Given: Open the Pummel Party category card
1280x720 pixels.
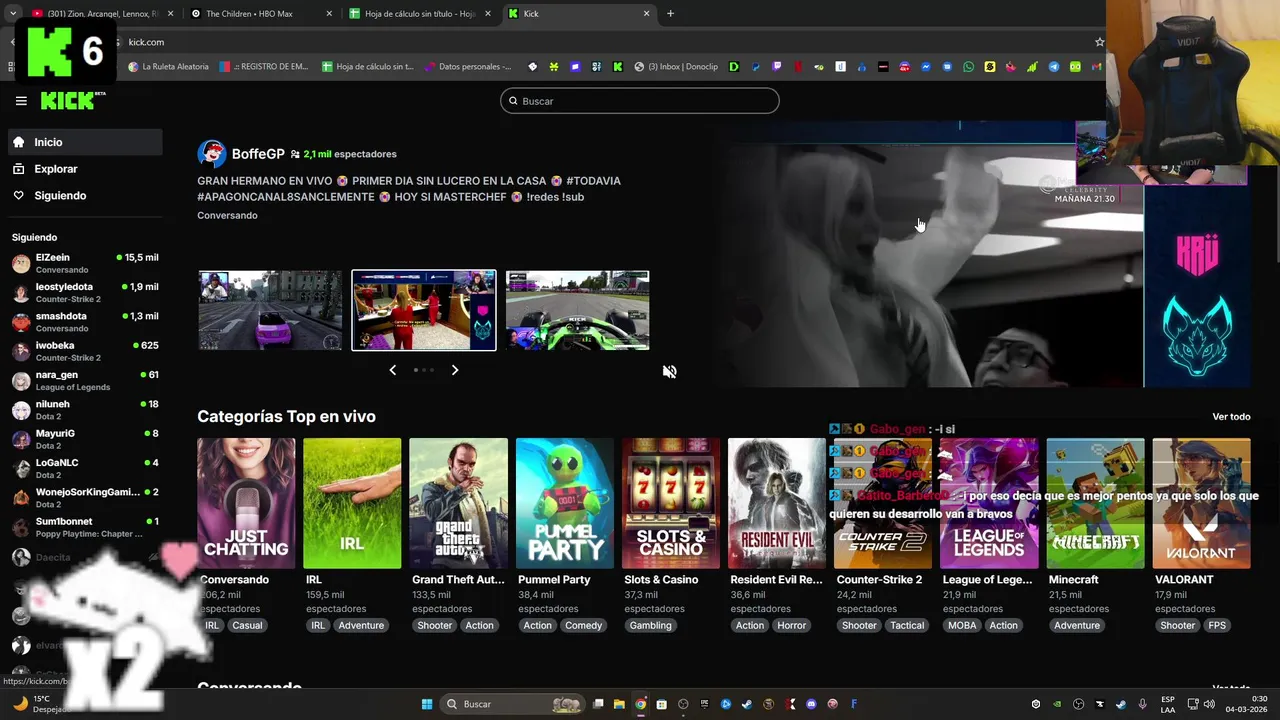Looking at the screenshot, I should click(x=565, y=503).
